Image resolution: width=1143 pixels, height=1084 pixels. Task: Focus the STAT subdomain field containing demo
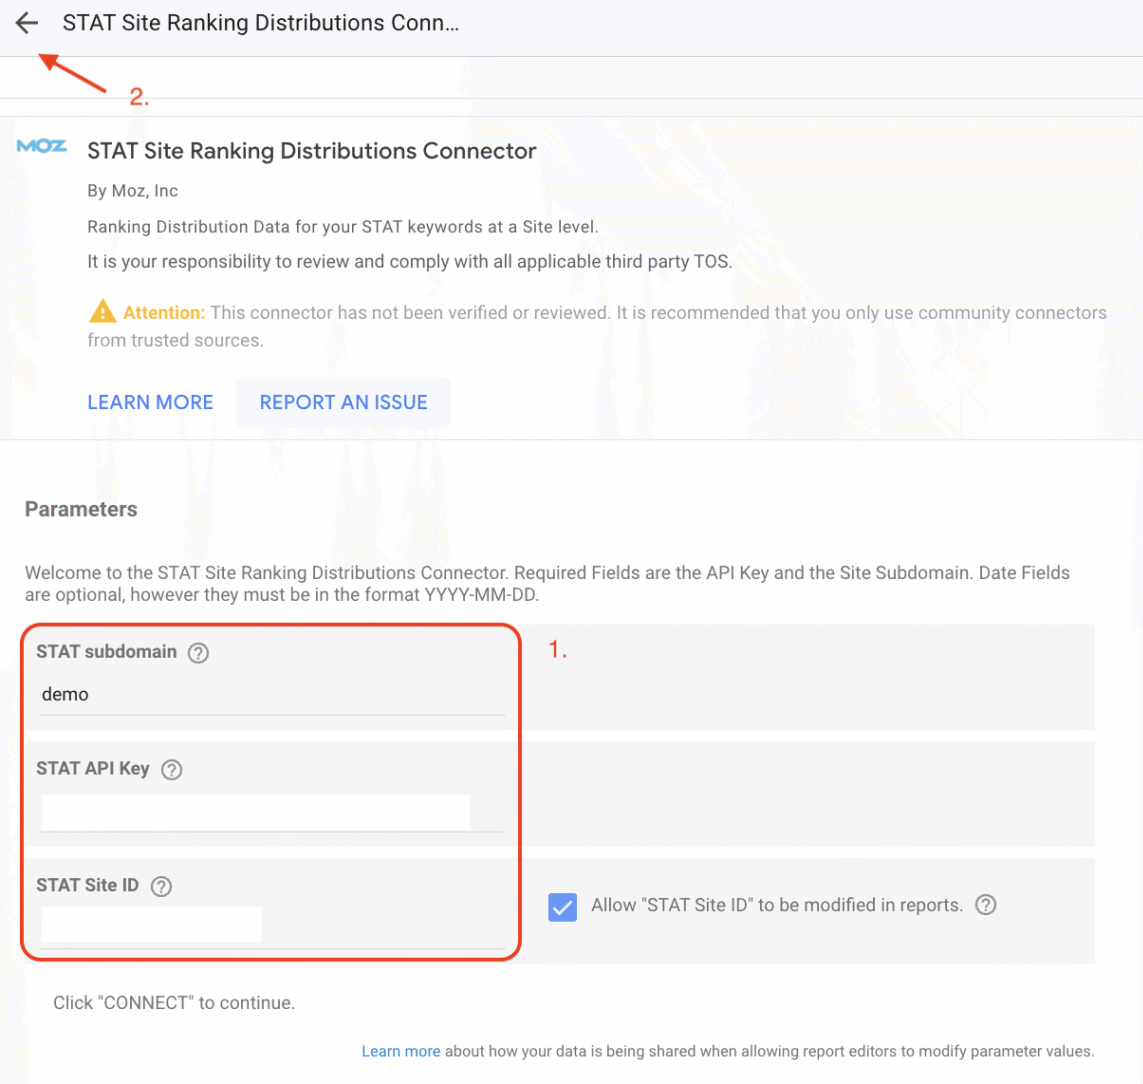pos(272,695)
